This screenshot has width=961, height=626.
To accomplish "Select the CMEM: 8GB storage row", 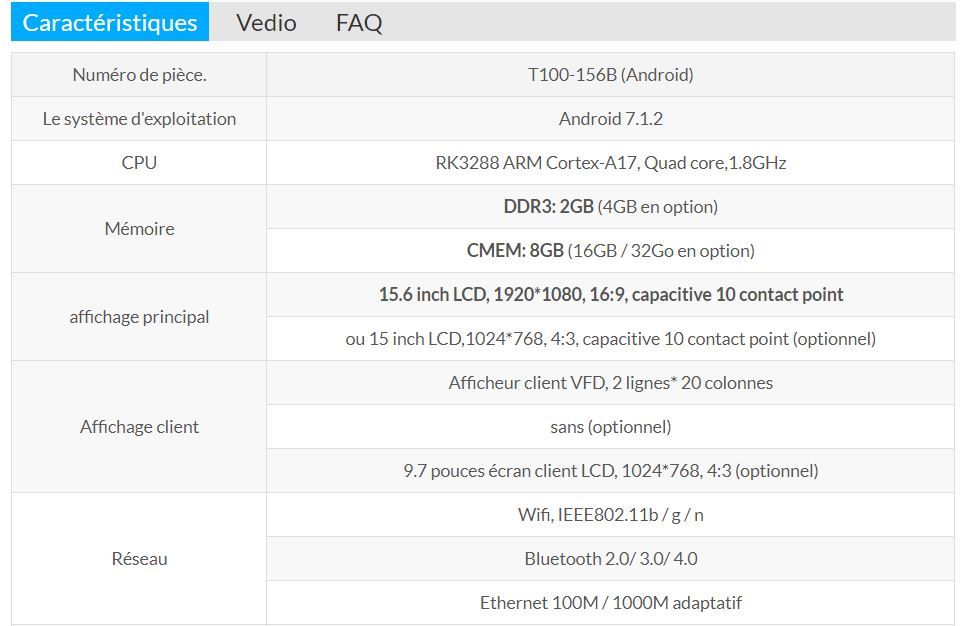I will pyautogui.click(x=610, y=251).
